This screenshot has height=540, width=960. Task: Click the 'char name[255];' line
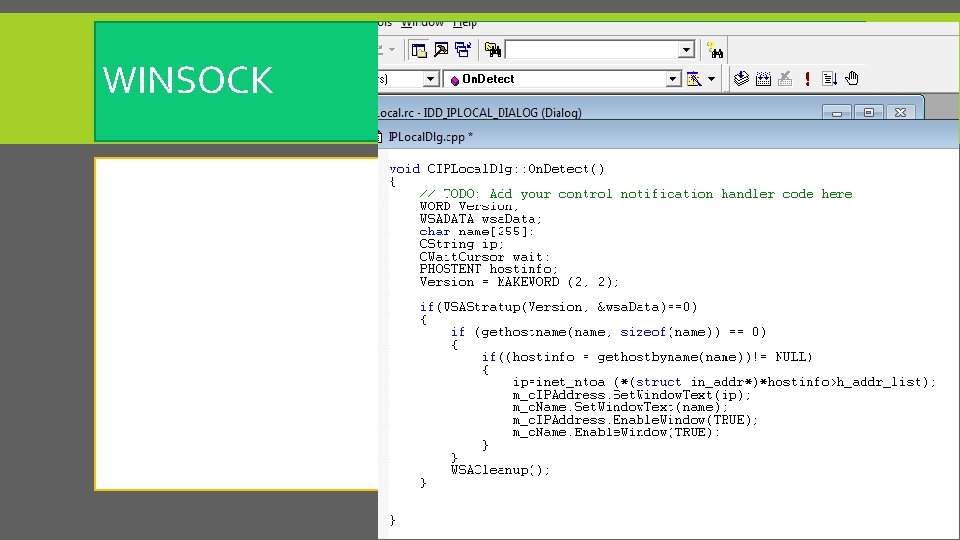(x=476, y=231)
